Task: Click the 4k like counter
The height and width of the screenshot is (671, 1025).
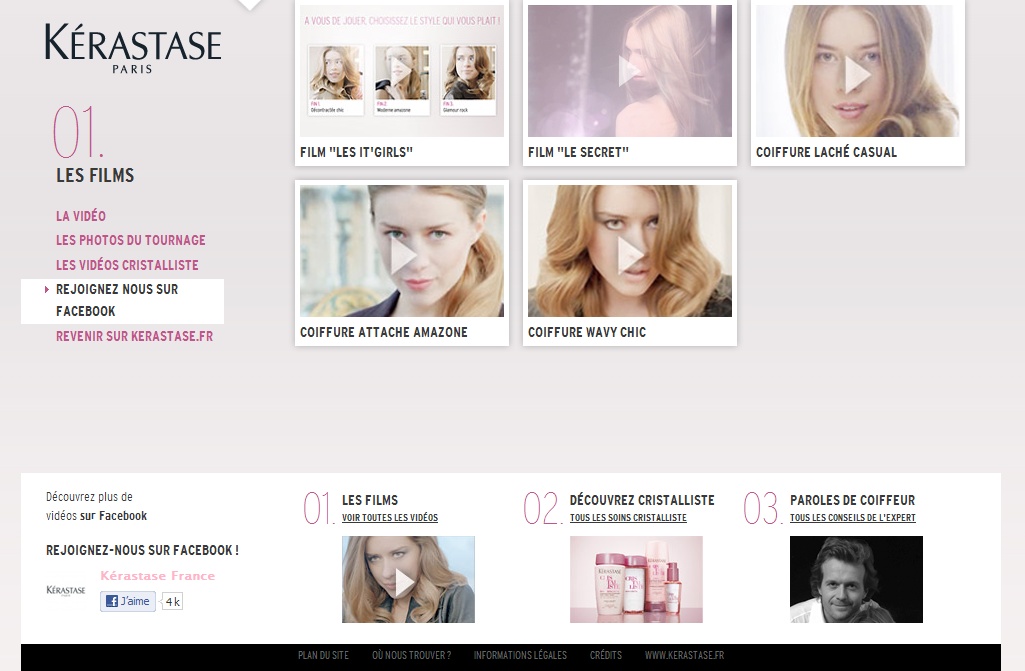Action: tap(173, 602)
